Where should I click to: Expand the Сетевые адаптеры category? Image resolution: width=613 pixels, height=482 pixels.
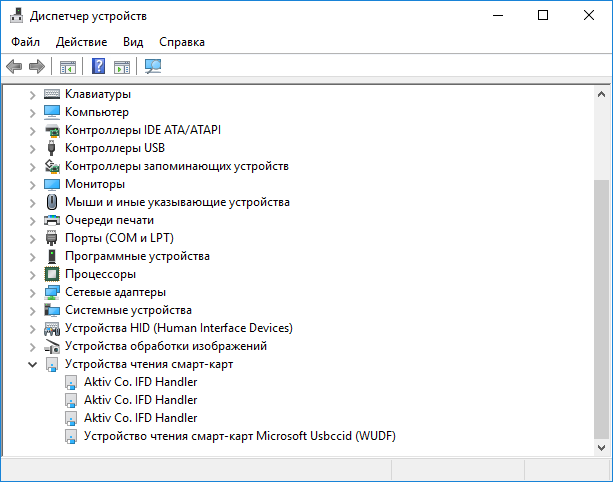32,292
